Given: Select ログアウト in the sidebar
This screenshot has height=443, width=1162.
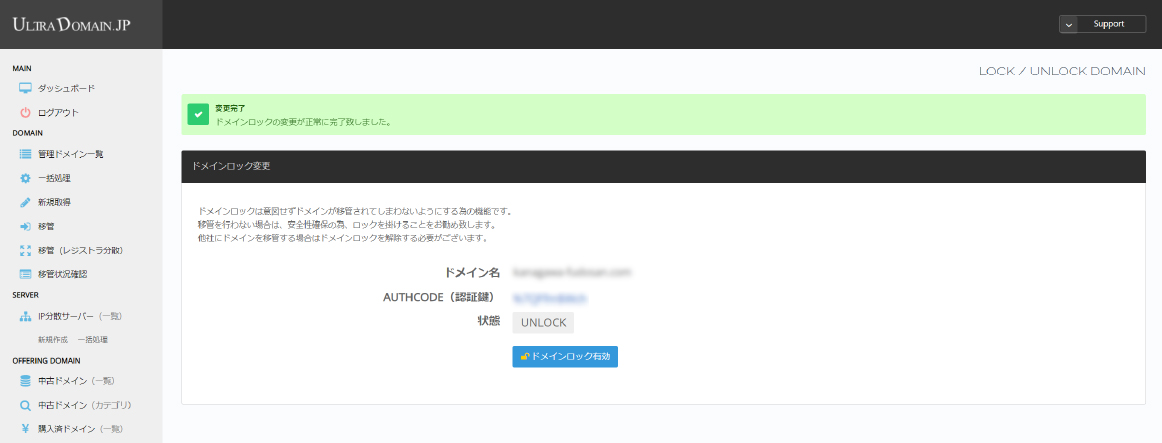Looking at the screenshot, I should coord(59,113).
